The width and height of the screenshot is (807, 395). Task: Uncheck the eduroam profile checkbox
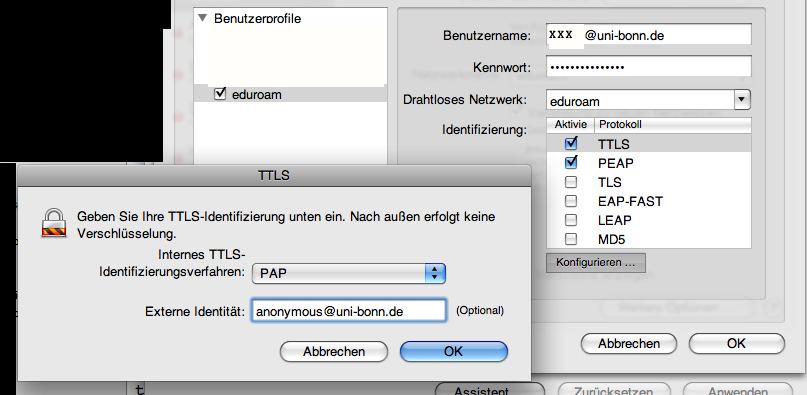(x=220, y=94)
